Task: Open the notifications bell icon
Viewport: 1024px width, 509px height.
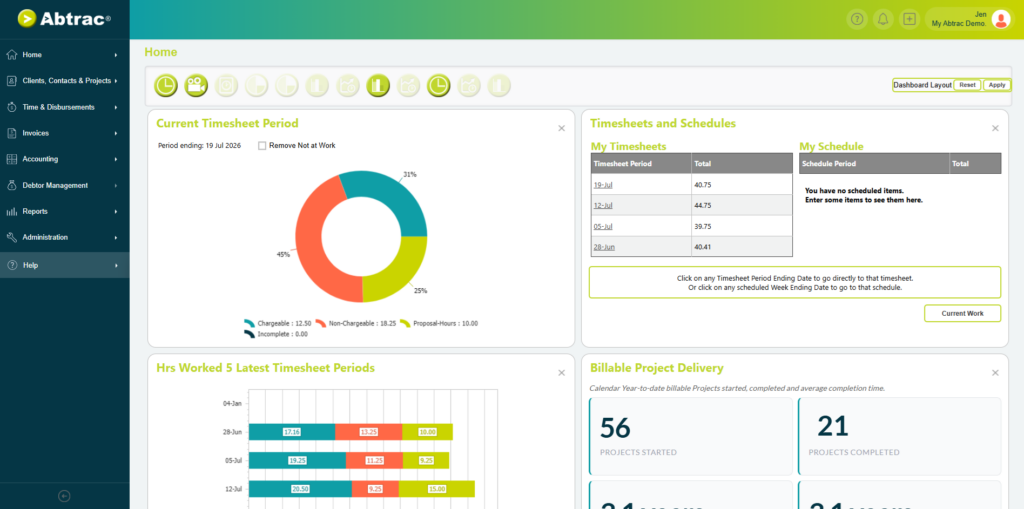Action: click(x=883, y=20)
